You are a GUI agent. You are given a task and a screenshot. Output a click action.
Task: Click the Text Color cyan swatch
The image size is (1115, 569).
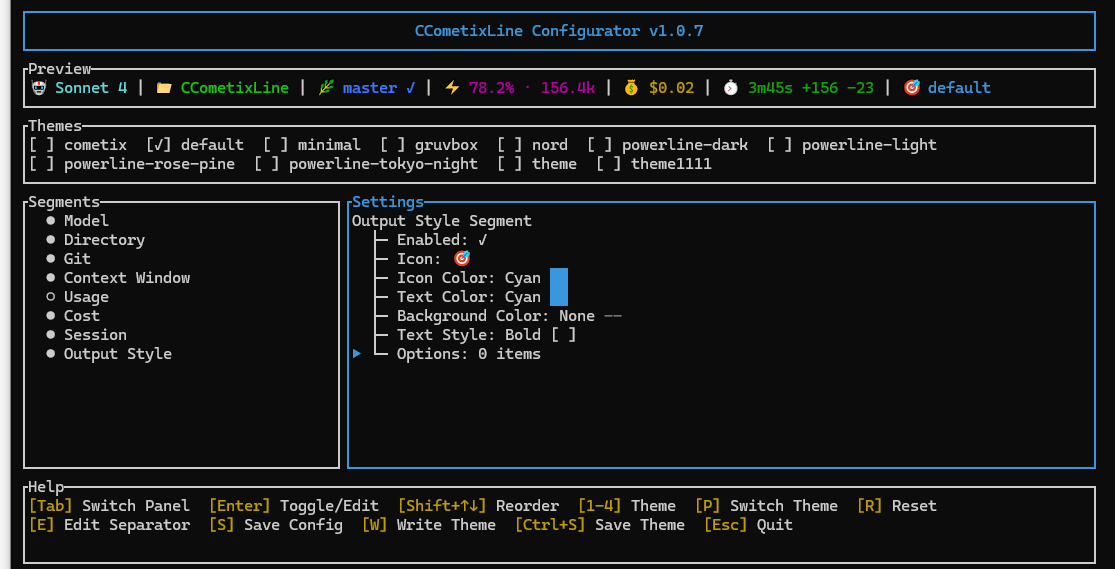click(x=559, y=297)
